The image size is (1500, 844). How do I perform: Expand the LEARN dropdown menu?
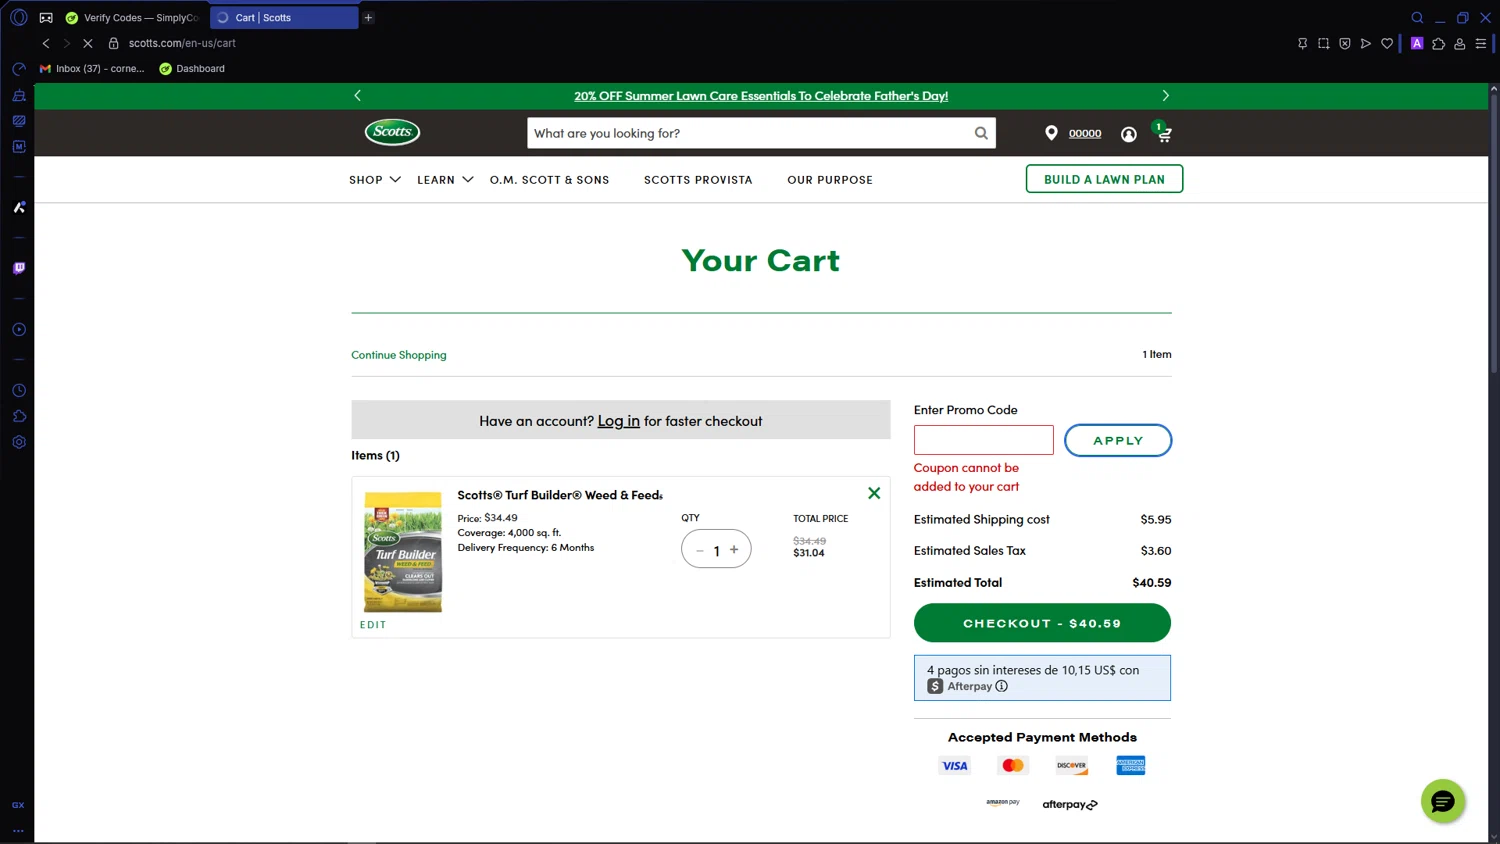[445, 180]
